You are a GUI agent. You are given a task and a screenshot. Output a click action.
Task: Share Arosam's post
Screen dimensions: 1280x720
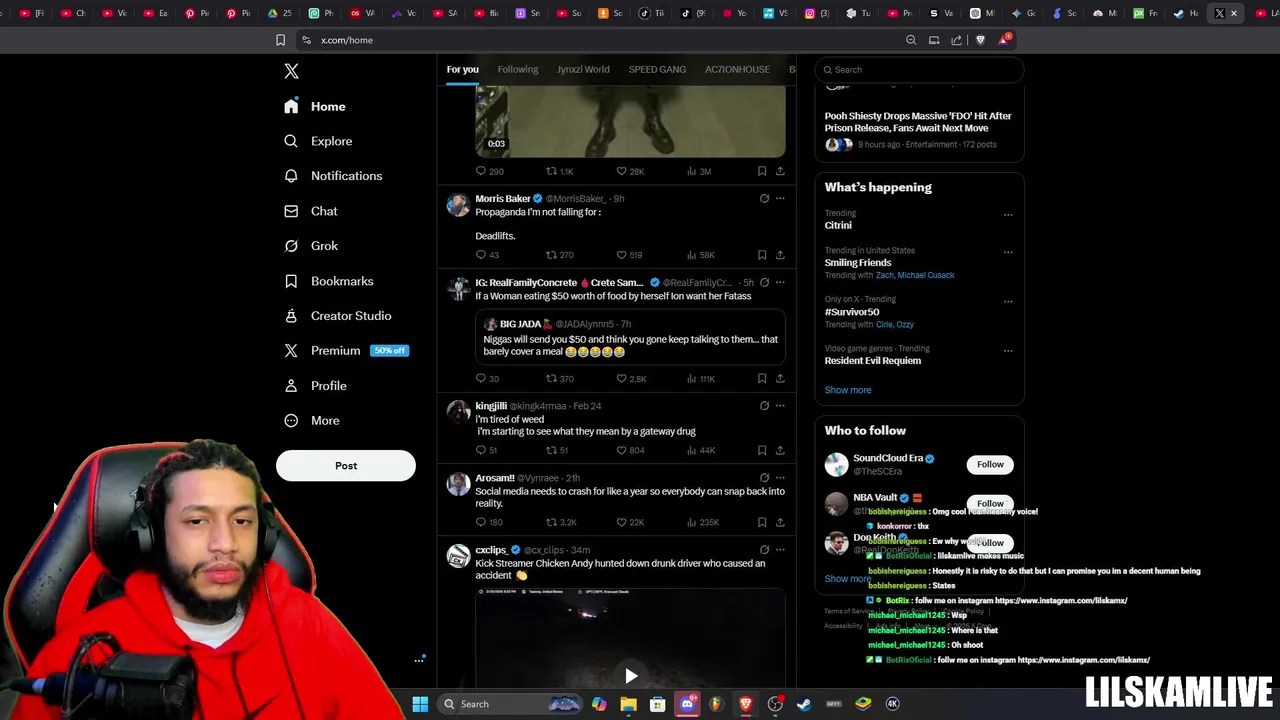[780, 522]
